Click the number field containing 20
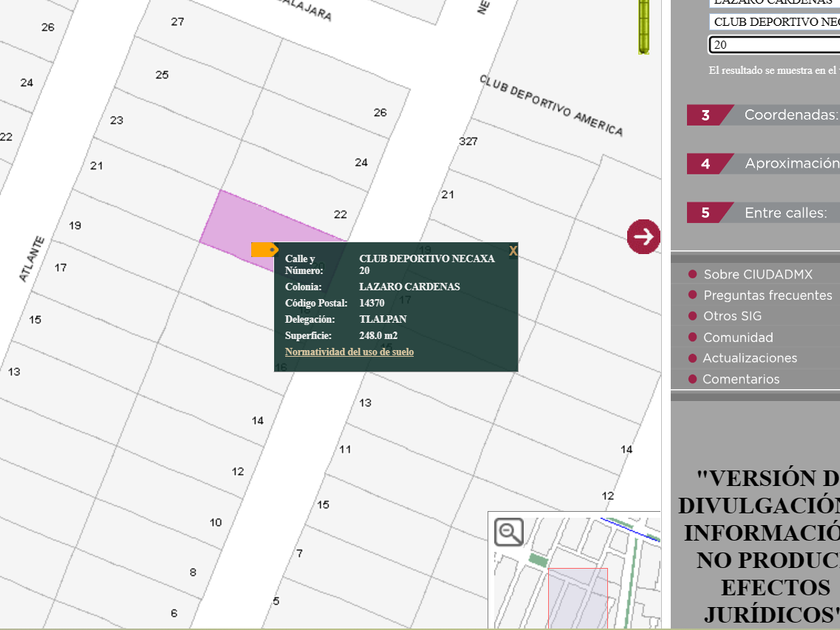 774,45
